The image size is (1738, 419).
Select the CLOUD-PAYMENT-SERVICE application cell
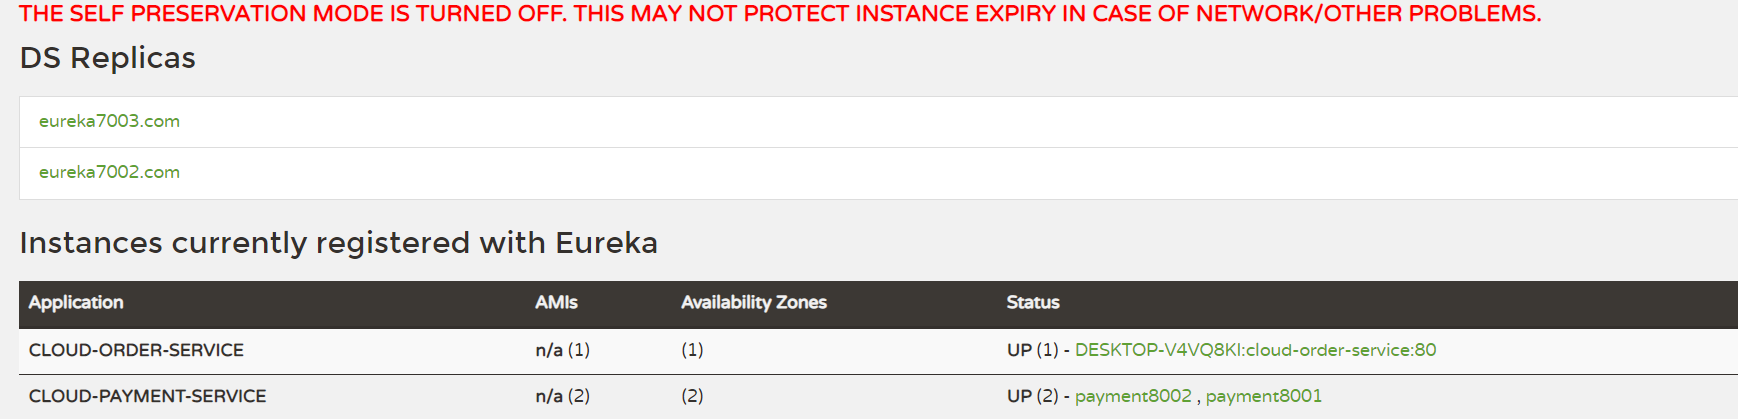coord(147,396)
